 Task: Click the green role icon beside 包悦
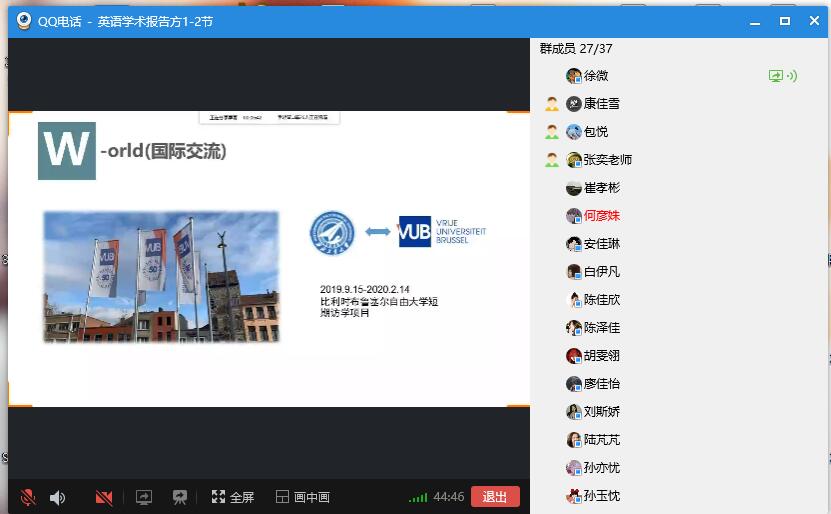[x=551, y=132]
